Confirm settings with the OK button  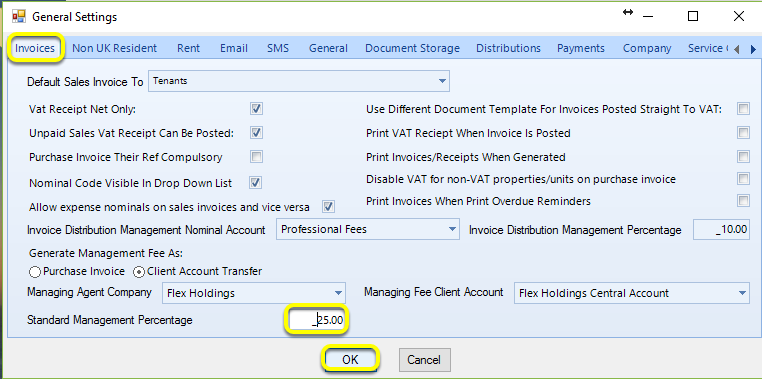[x=350, y=360]
